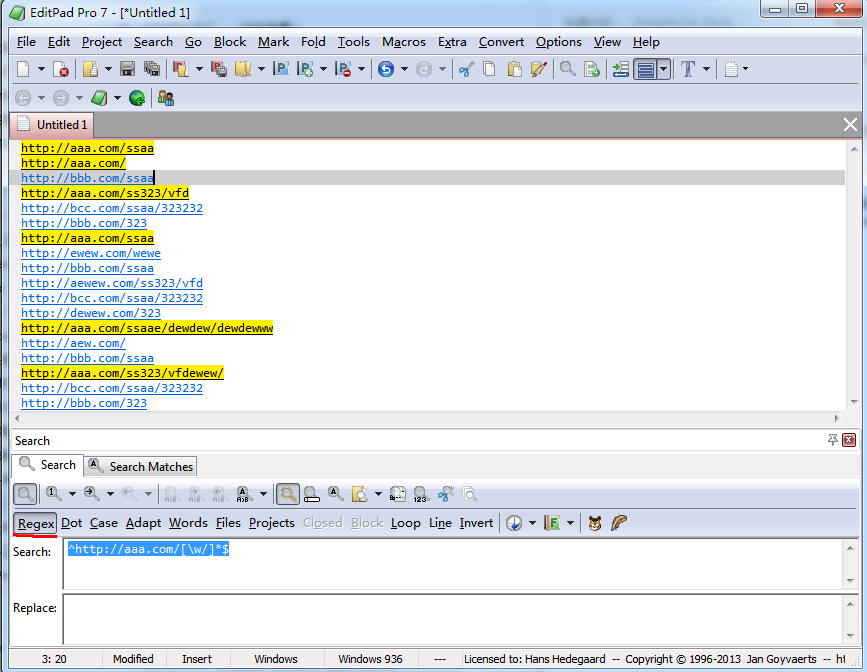Click the Count Matches magnifier 123 icon
This screenshot has width=867, height=672.
(x=421, y=493)
